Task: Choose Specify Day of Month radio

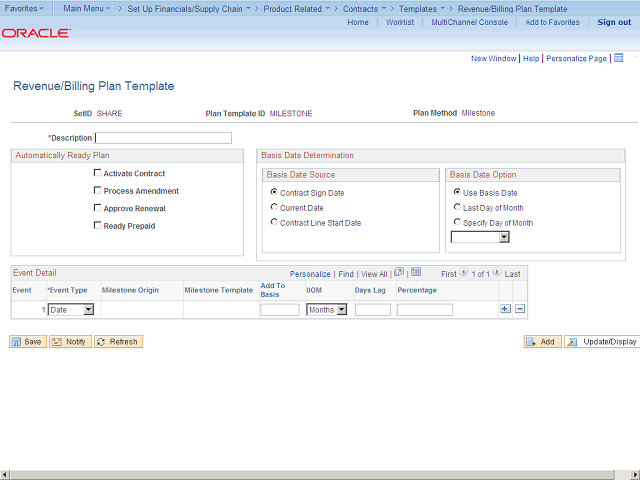Action: coord(457,222)
